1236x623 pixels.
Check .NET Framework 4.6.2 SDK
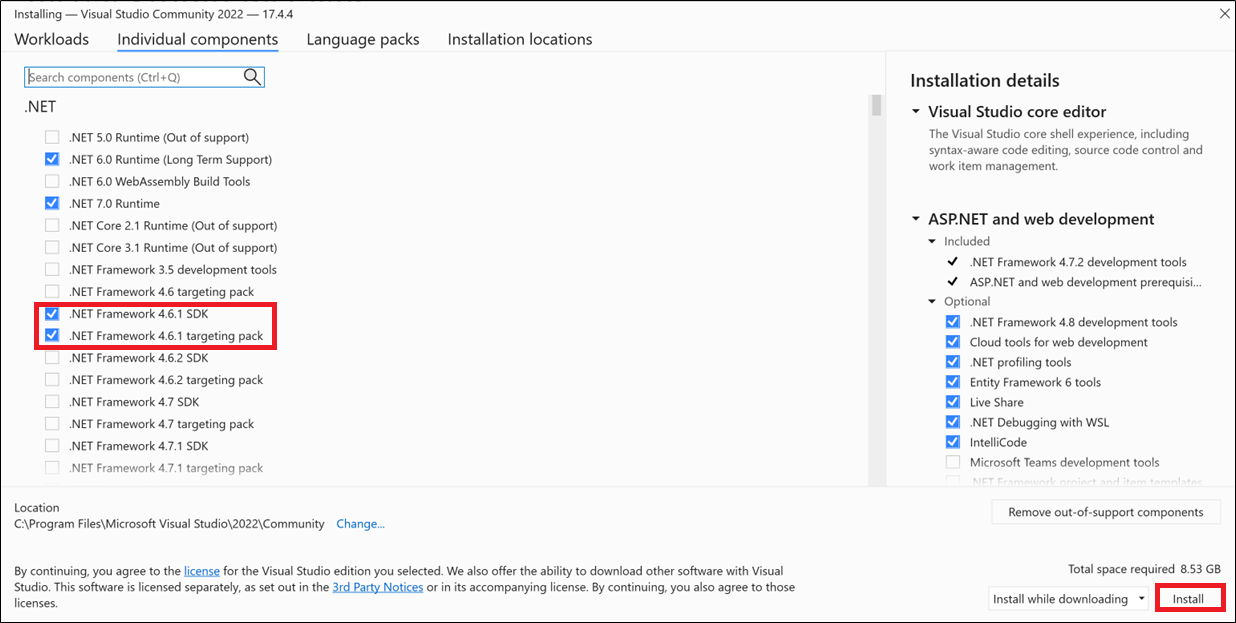pos(52,358)
